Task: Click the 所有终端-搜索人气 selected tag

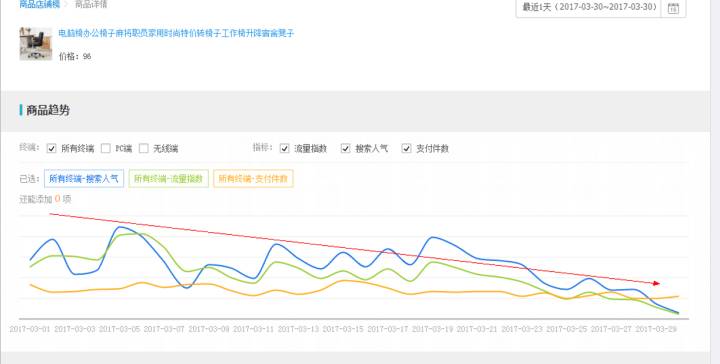Action: coord(84,179)
